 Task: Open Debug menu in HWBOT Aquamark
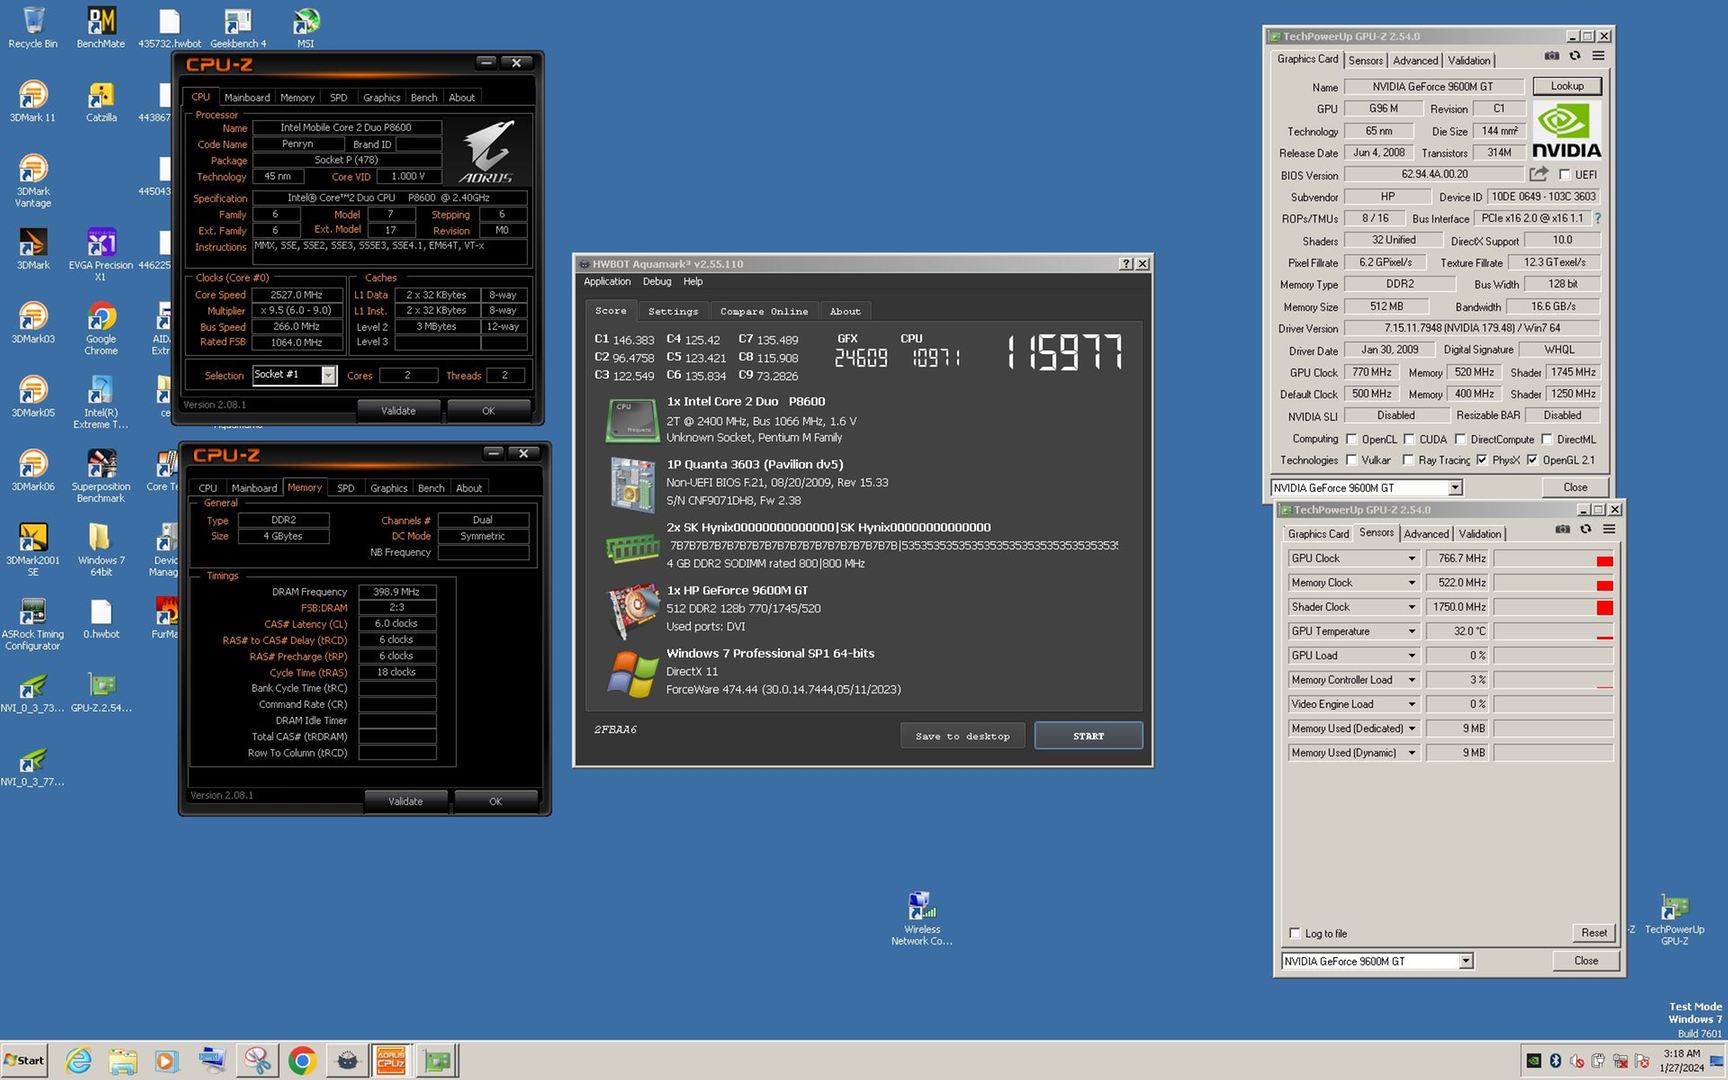(x=657, y=282)
